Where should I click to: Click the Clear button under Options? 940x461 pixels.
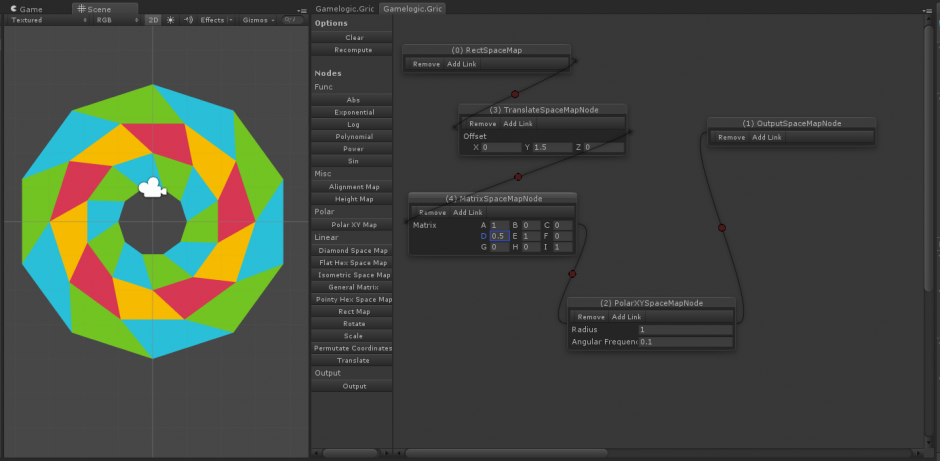tap(352, 37)
